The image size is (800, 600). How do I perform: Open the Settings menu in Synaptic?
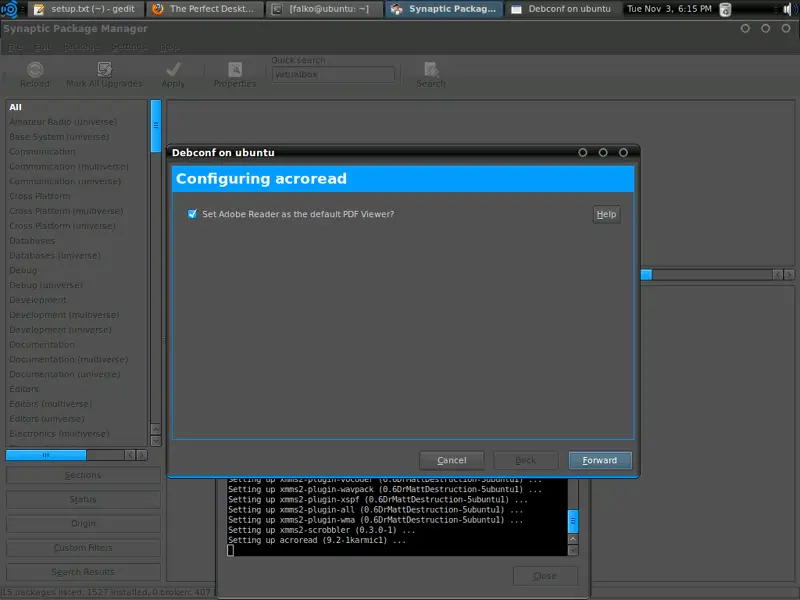[130, 47]
